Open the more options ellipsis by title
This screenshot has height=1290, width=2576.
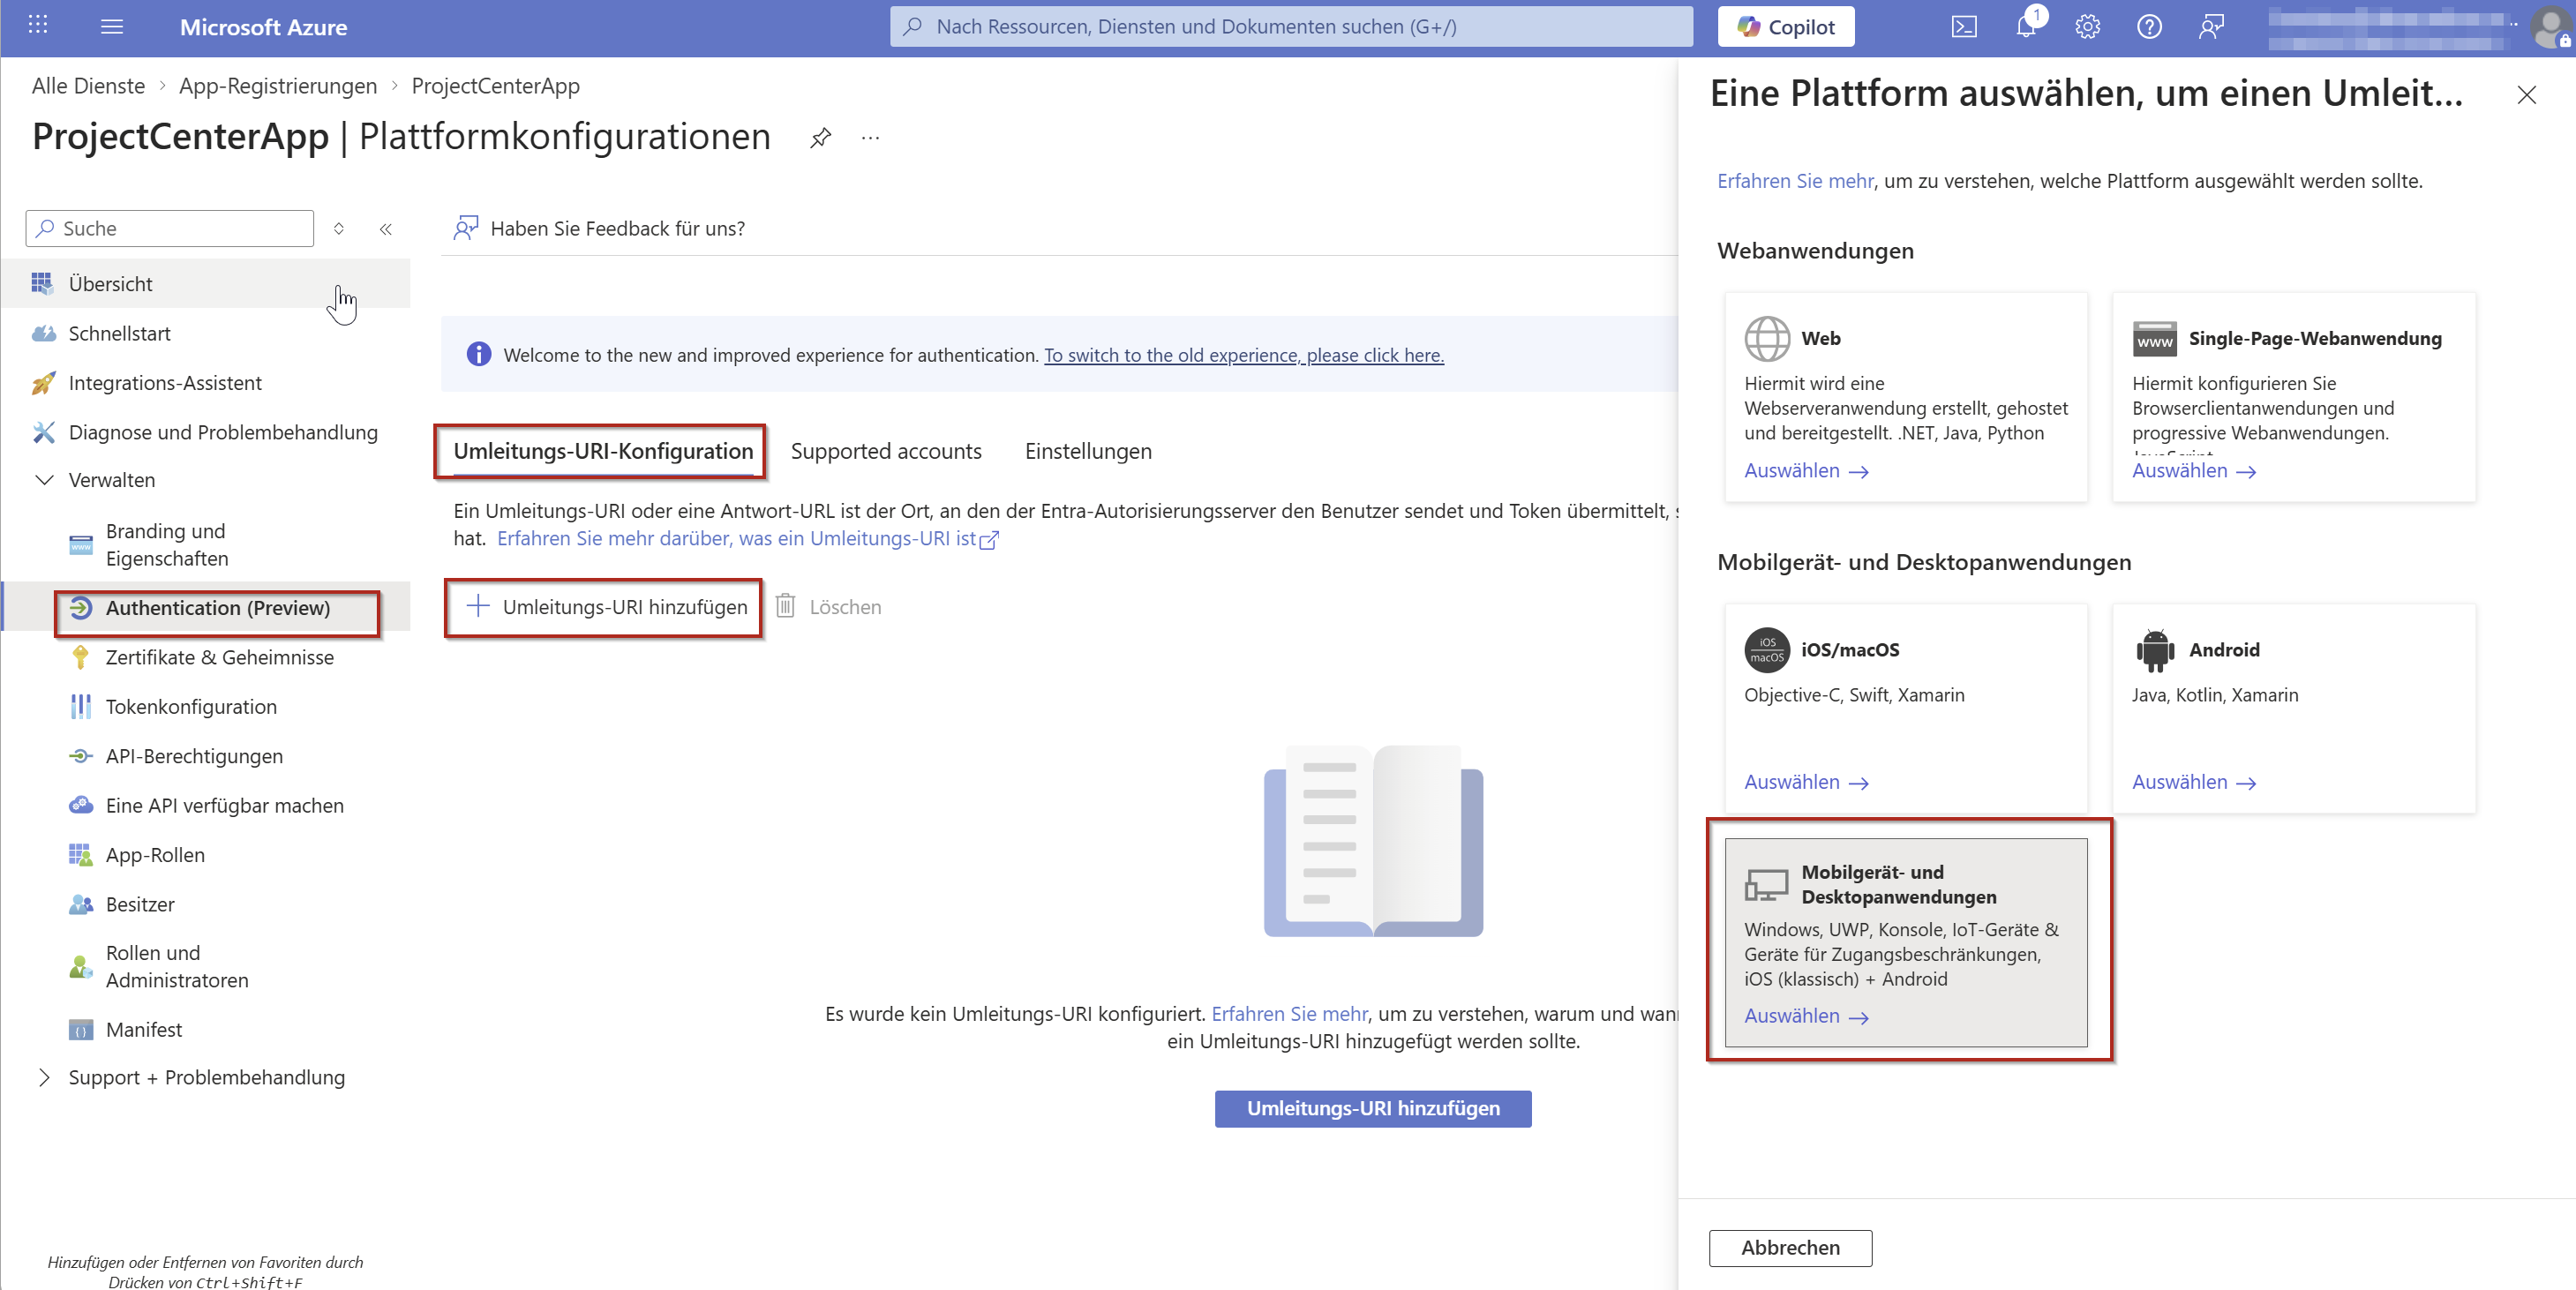[870, 138]
